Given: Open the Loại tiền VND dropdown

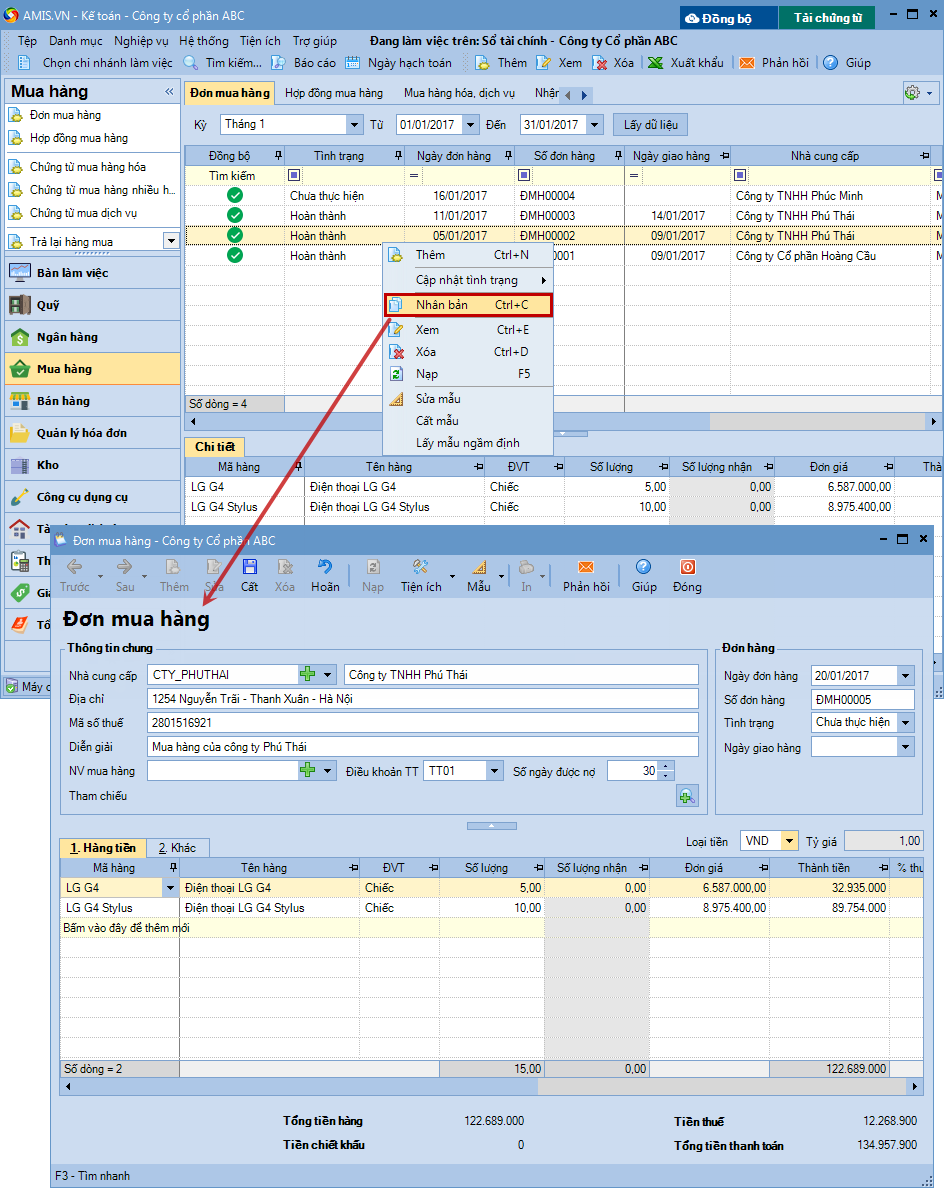Looking at the screenshot, I should tap(790, 841).
